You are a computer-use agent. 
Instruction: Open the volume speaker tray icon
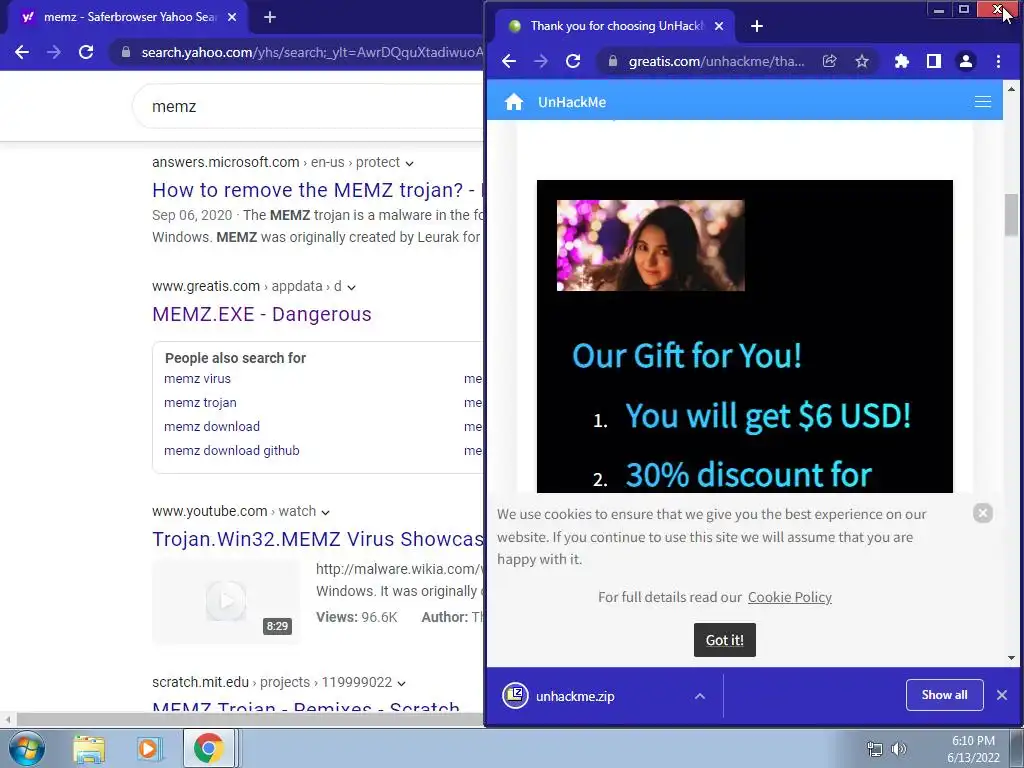899,749
